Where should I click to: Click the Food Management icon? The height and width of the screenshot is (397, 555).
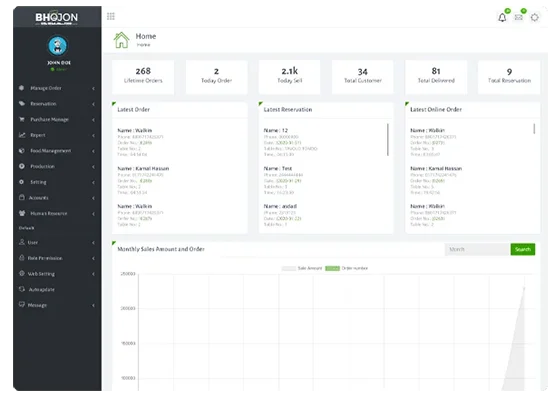(x=22, y=150)
